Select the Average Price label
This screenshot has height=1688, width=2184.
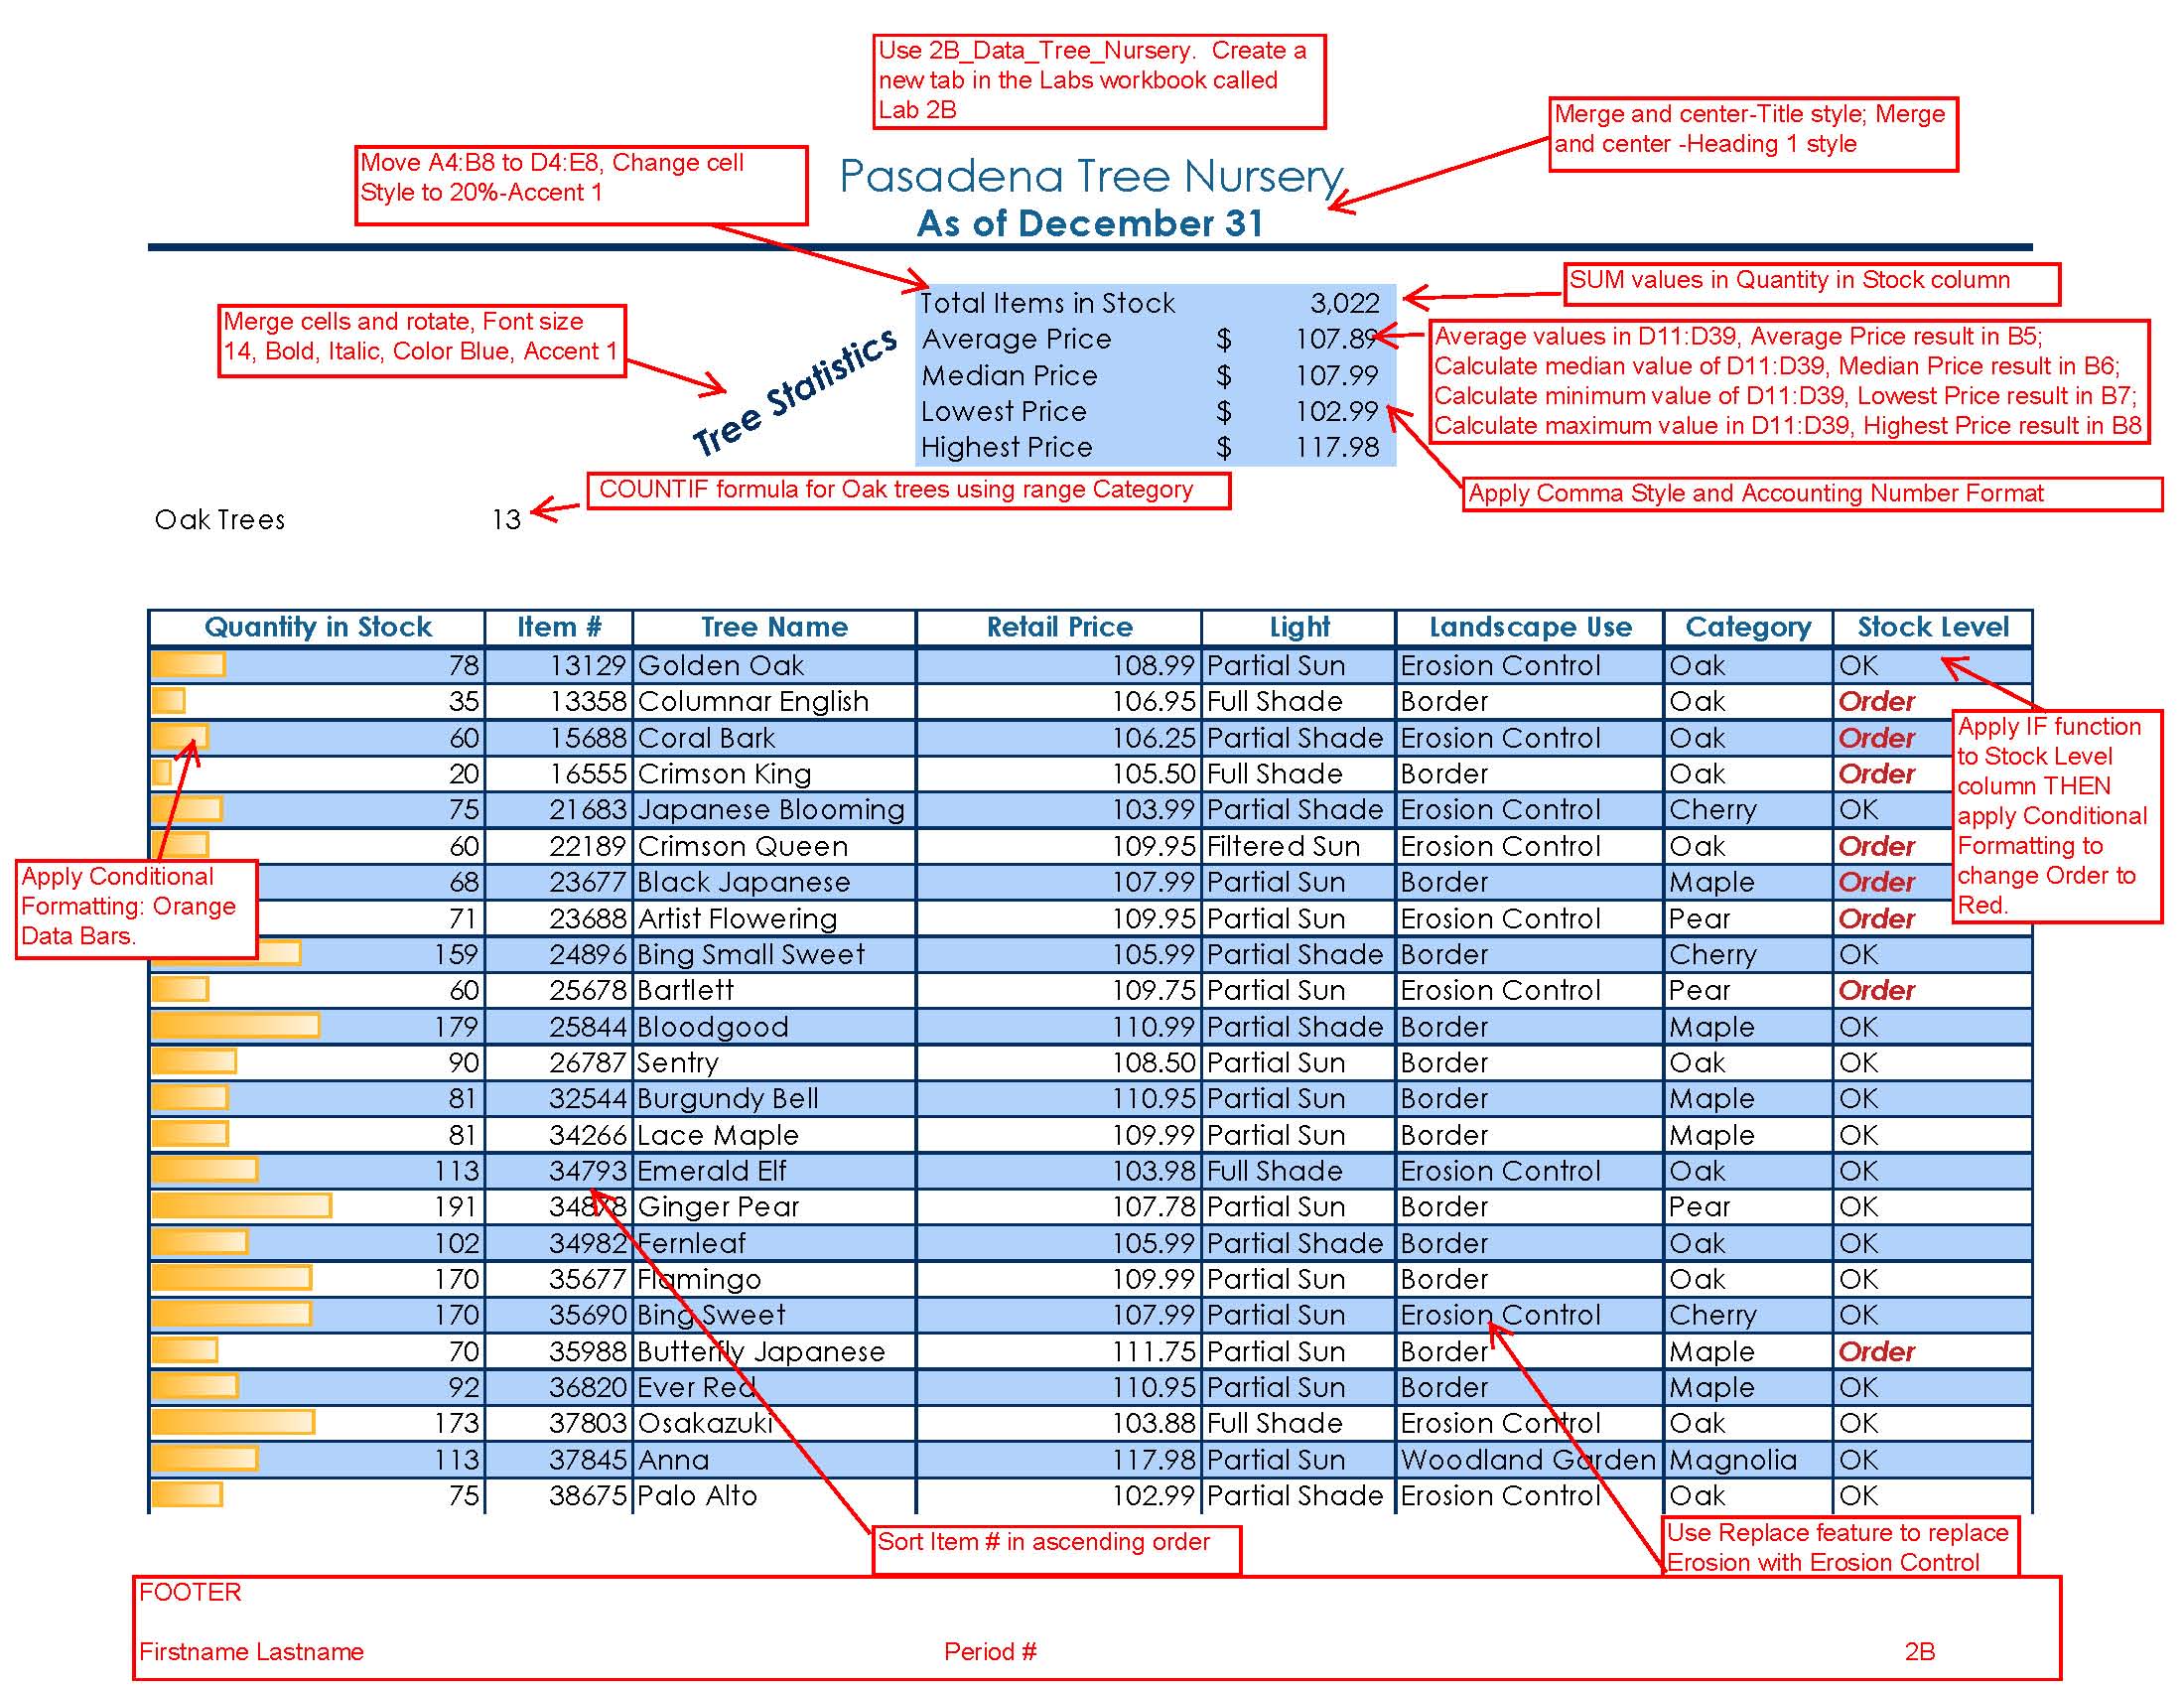tap(1016, 339)
